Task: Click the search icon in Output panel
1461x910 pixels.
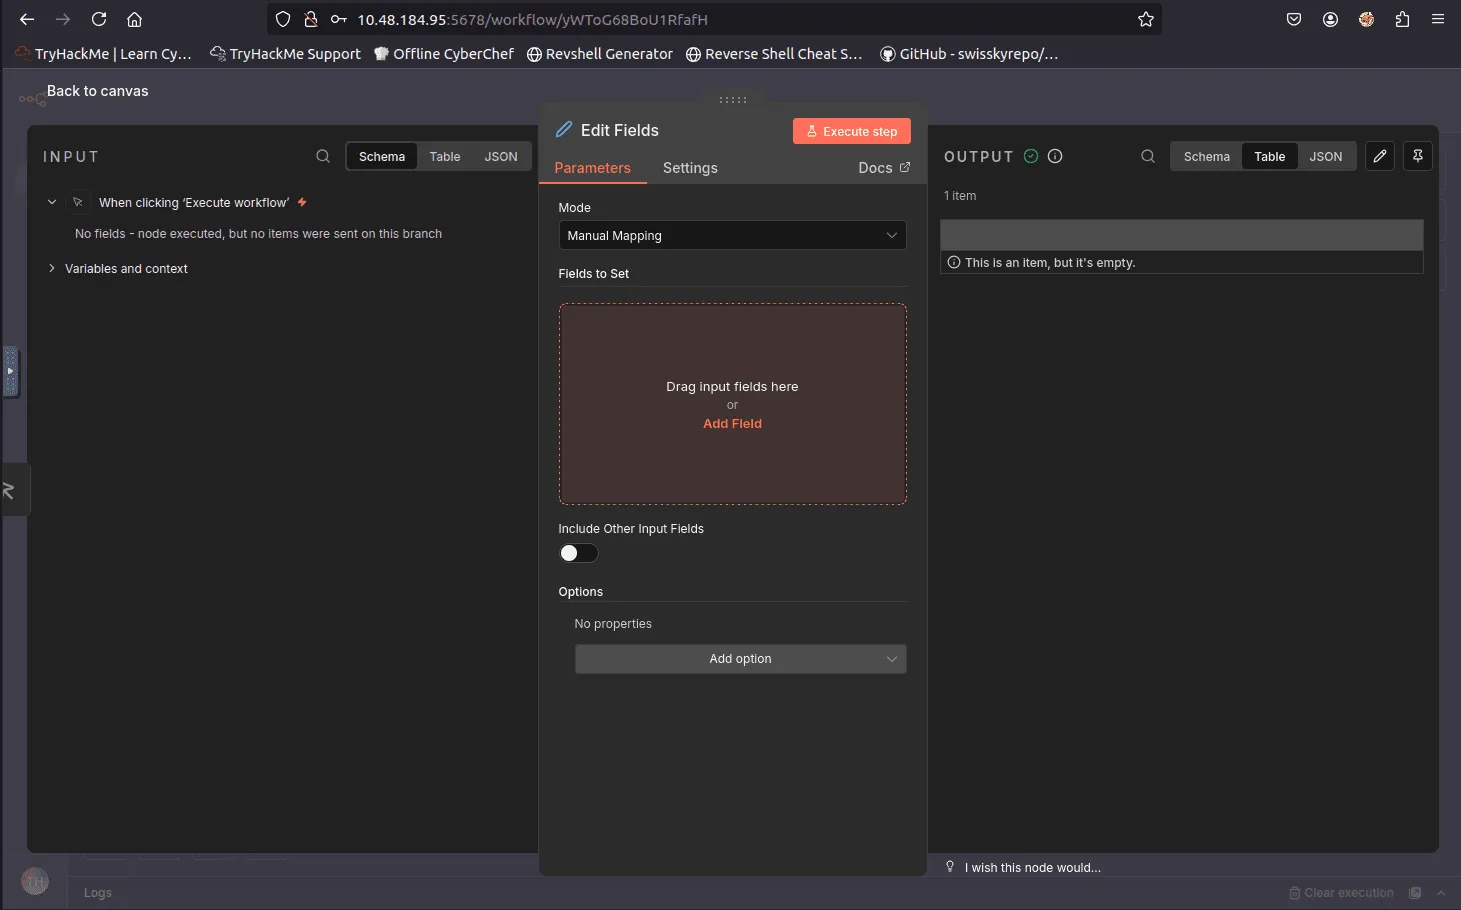Action: 1147,156
